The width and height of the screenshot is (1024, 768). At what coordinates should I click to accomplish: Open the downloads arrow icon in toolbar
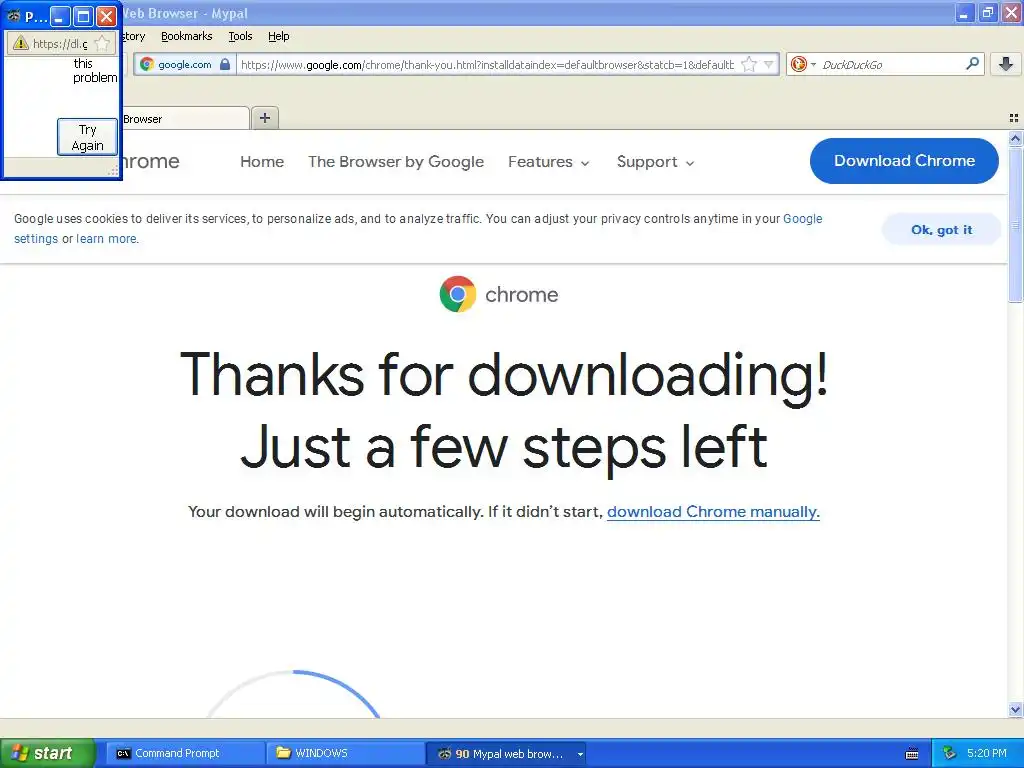pos(1006,64)
